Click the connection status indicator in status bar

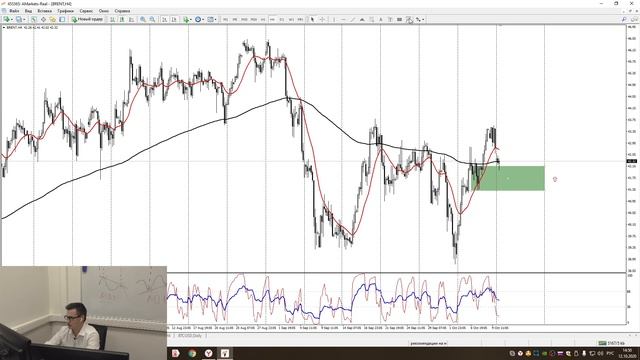pos(611,343)
